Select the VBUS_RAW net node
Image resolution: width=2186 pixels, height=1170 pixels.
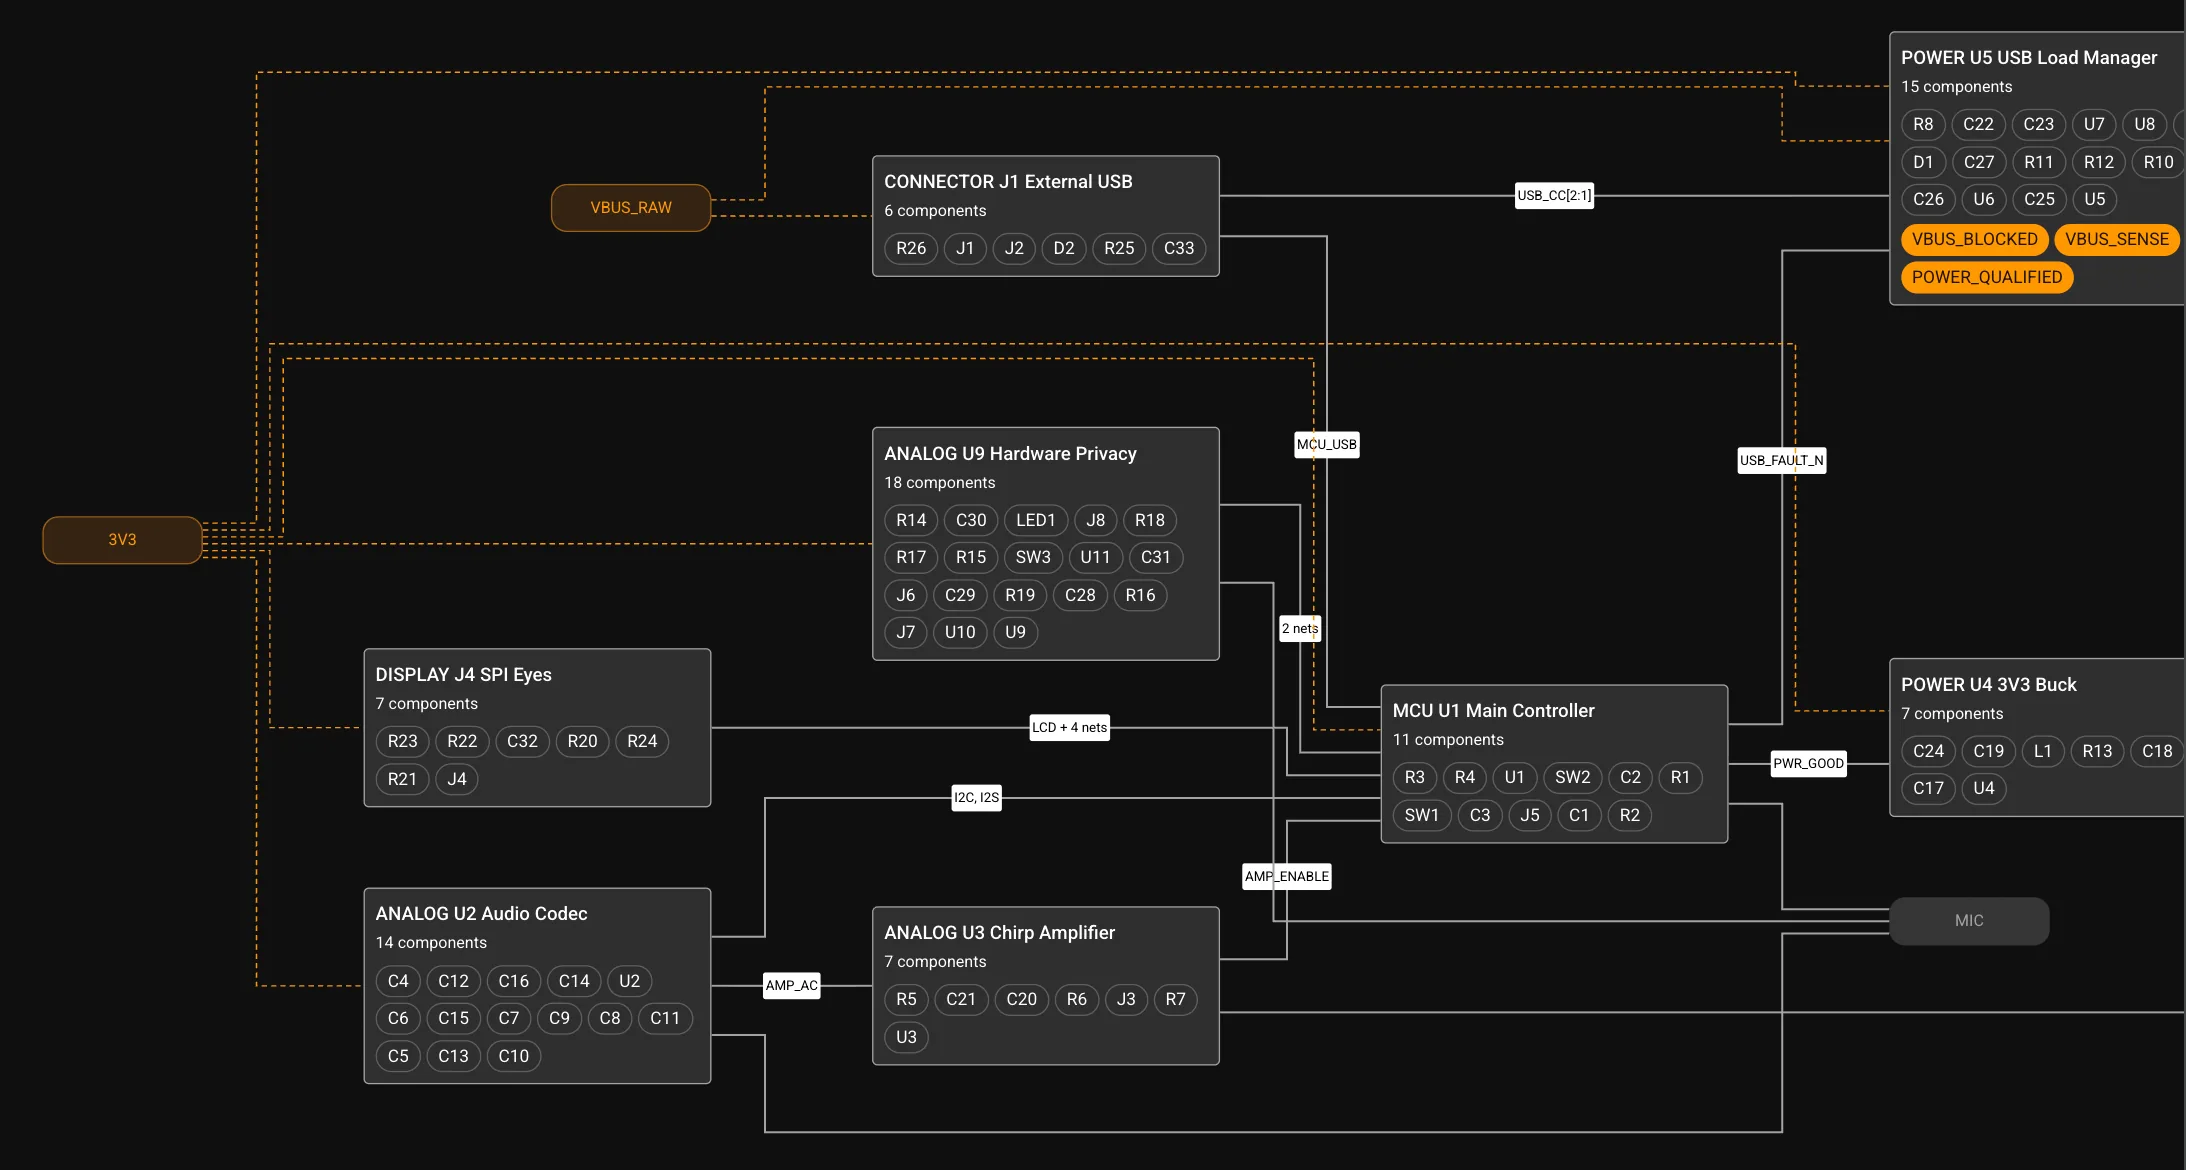point(631,208)
